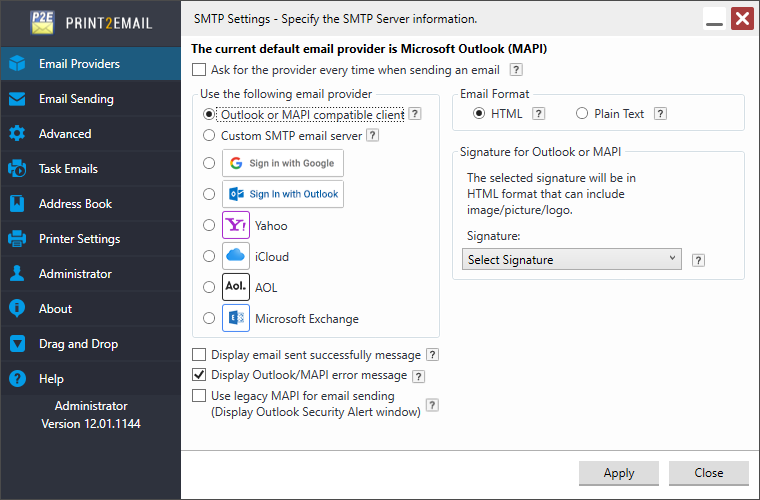Switch to Task Emails page

[91, 169]
